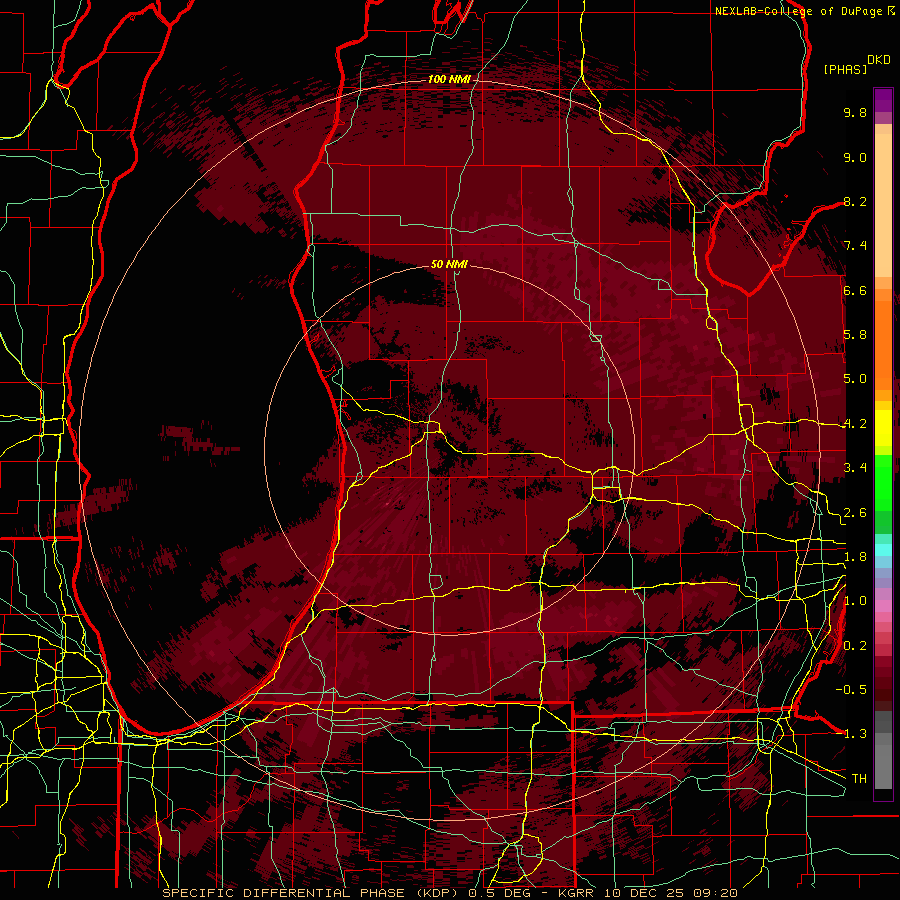This screenshot has width=900, height=900.
Task: Click the 9.0 legend value
Action: coord(855,157)
